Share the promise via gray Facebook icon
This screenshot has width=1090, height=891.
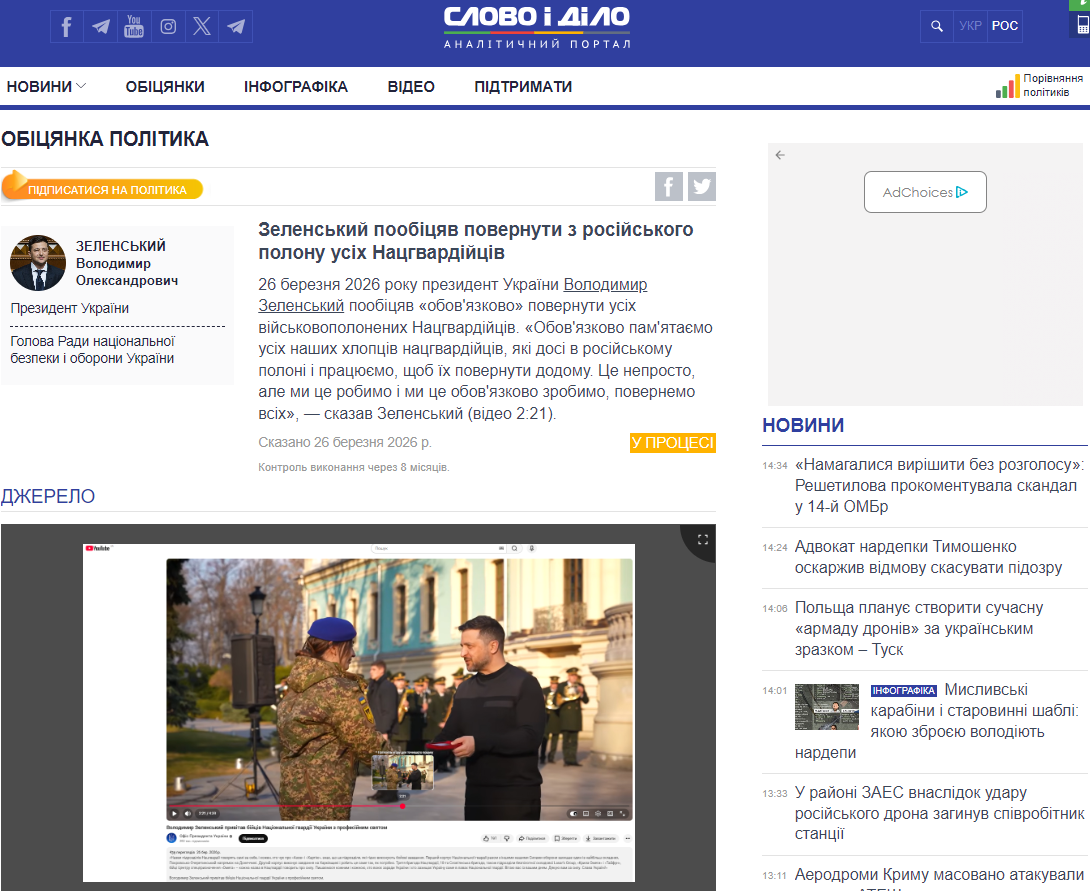[669, 186]
